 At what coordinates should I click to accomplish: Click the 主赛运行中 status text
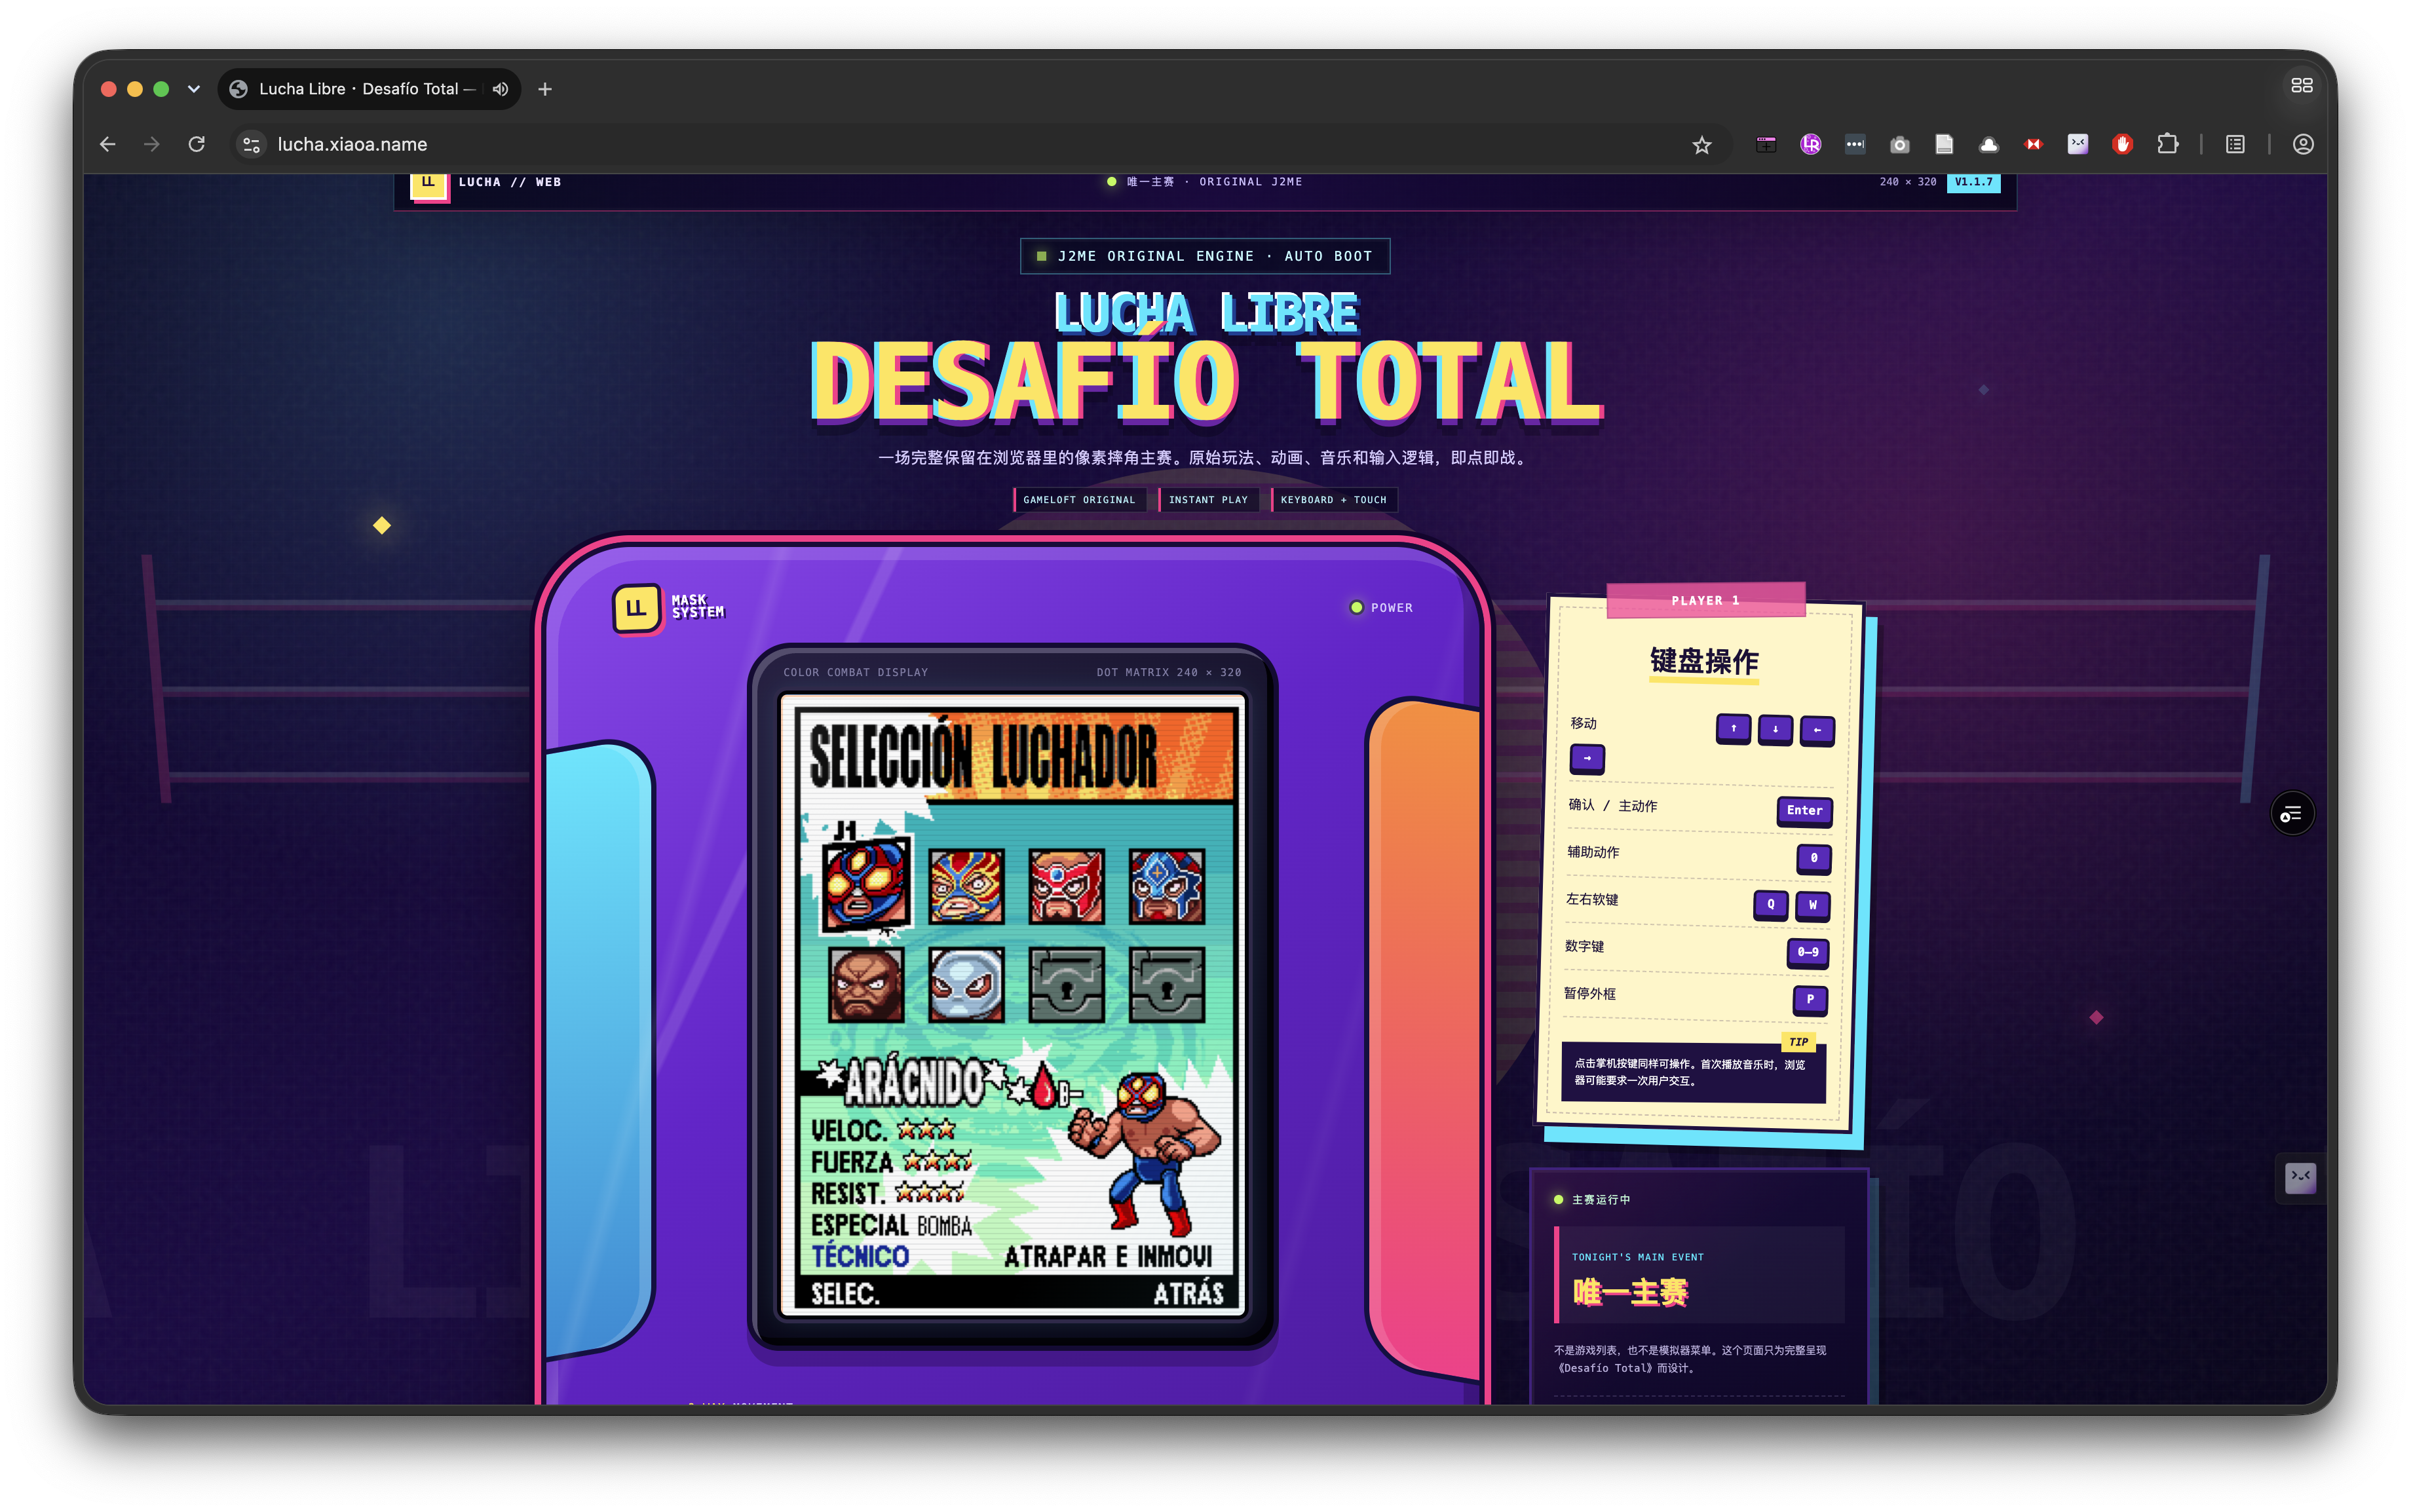click(x=1601, y=1200)
